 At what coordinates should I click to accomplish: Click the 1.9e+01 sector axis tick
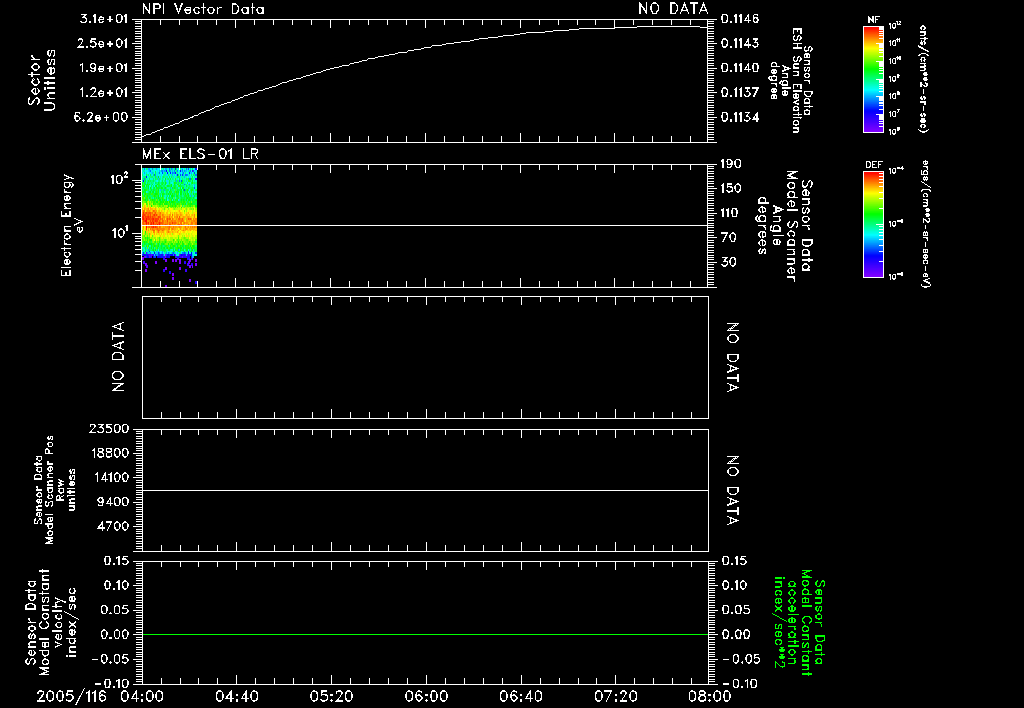(103, 68)
